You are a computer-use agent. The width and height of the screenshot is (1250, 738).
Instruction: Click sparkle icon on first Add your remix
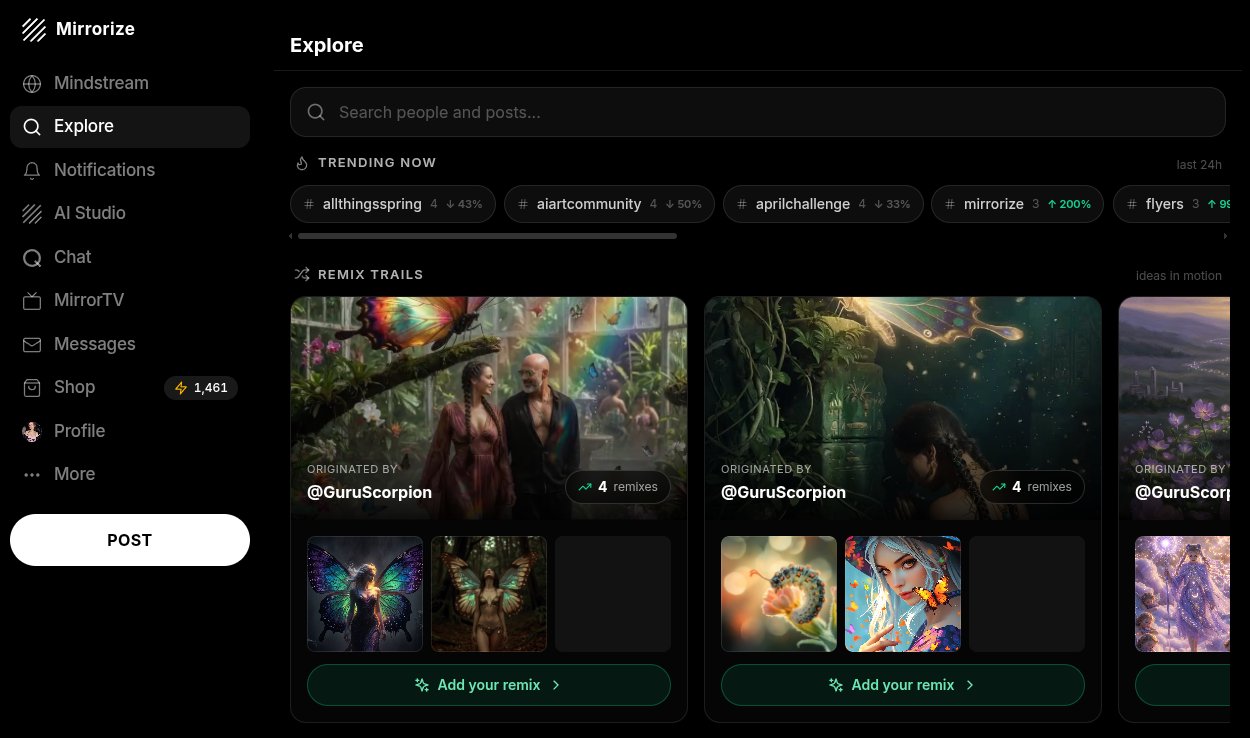point(422,685)
